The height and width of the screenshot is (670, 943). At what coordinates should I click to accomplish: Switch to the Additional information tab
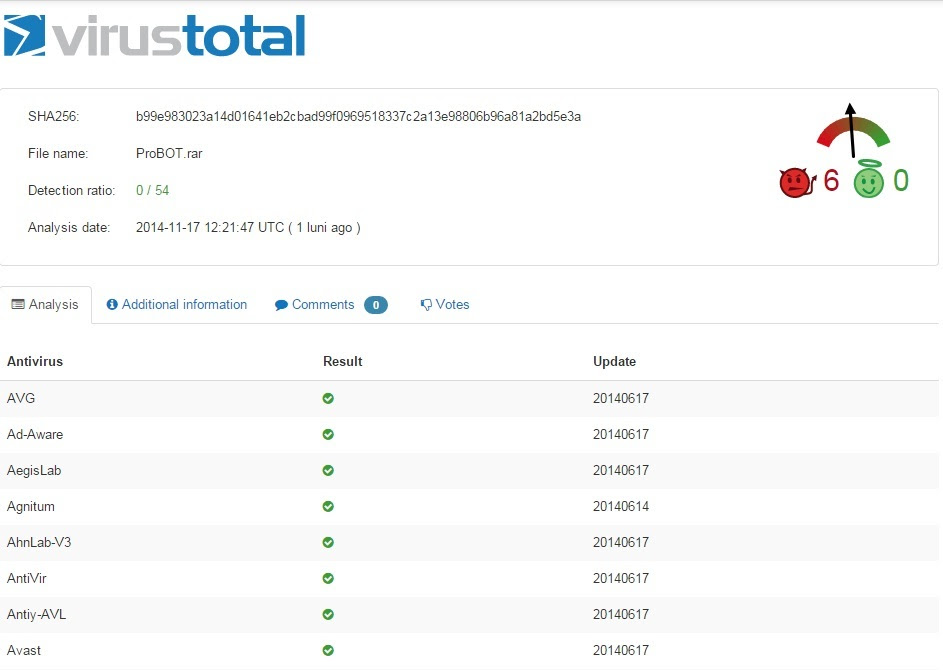(x=177, y=304)
